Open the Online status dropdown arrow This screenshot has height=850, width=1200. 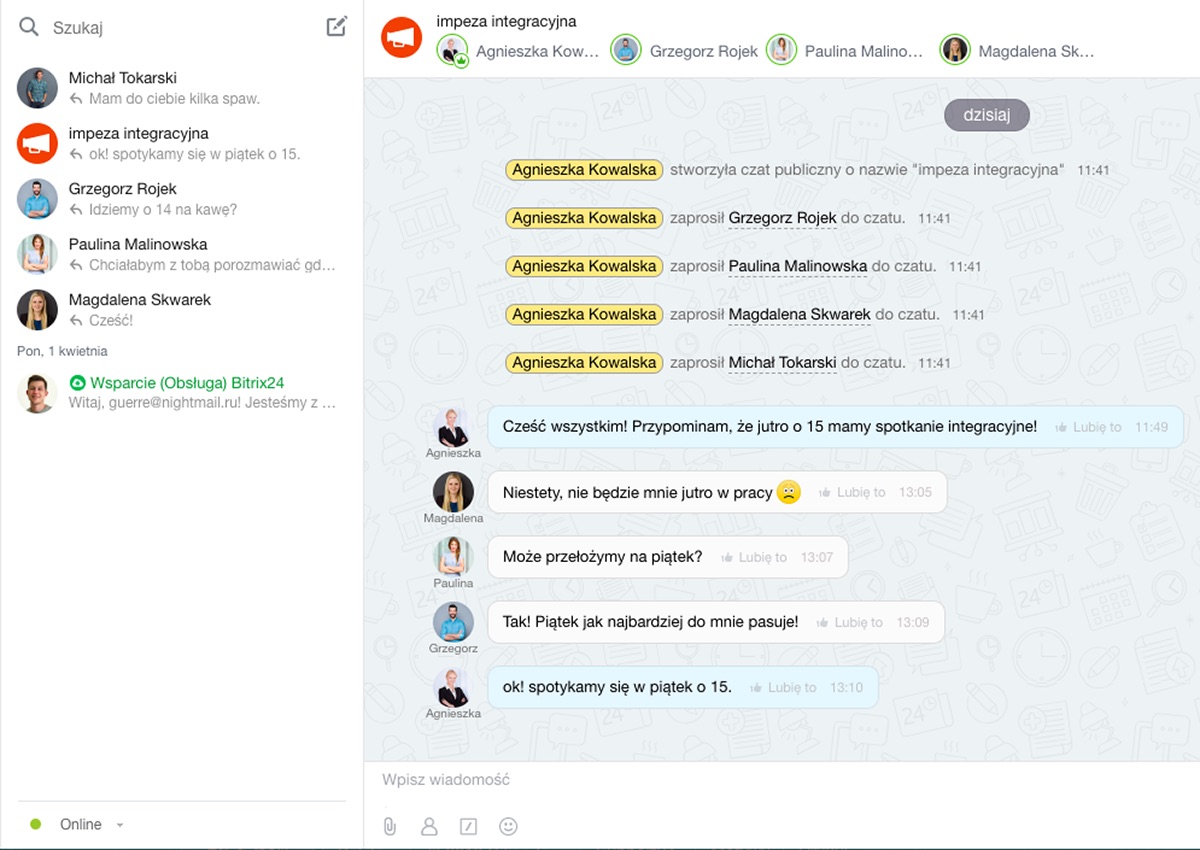tap(120, 825)
